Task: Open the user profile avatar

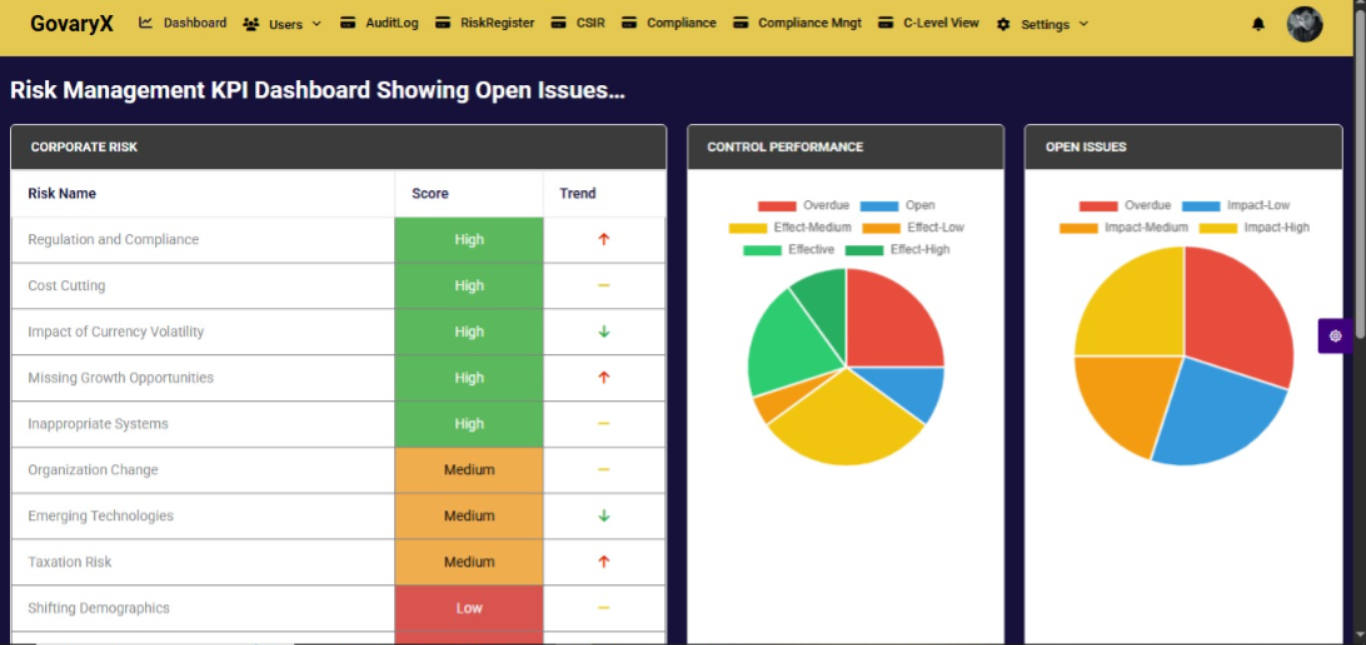Action: point(1305,24)
